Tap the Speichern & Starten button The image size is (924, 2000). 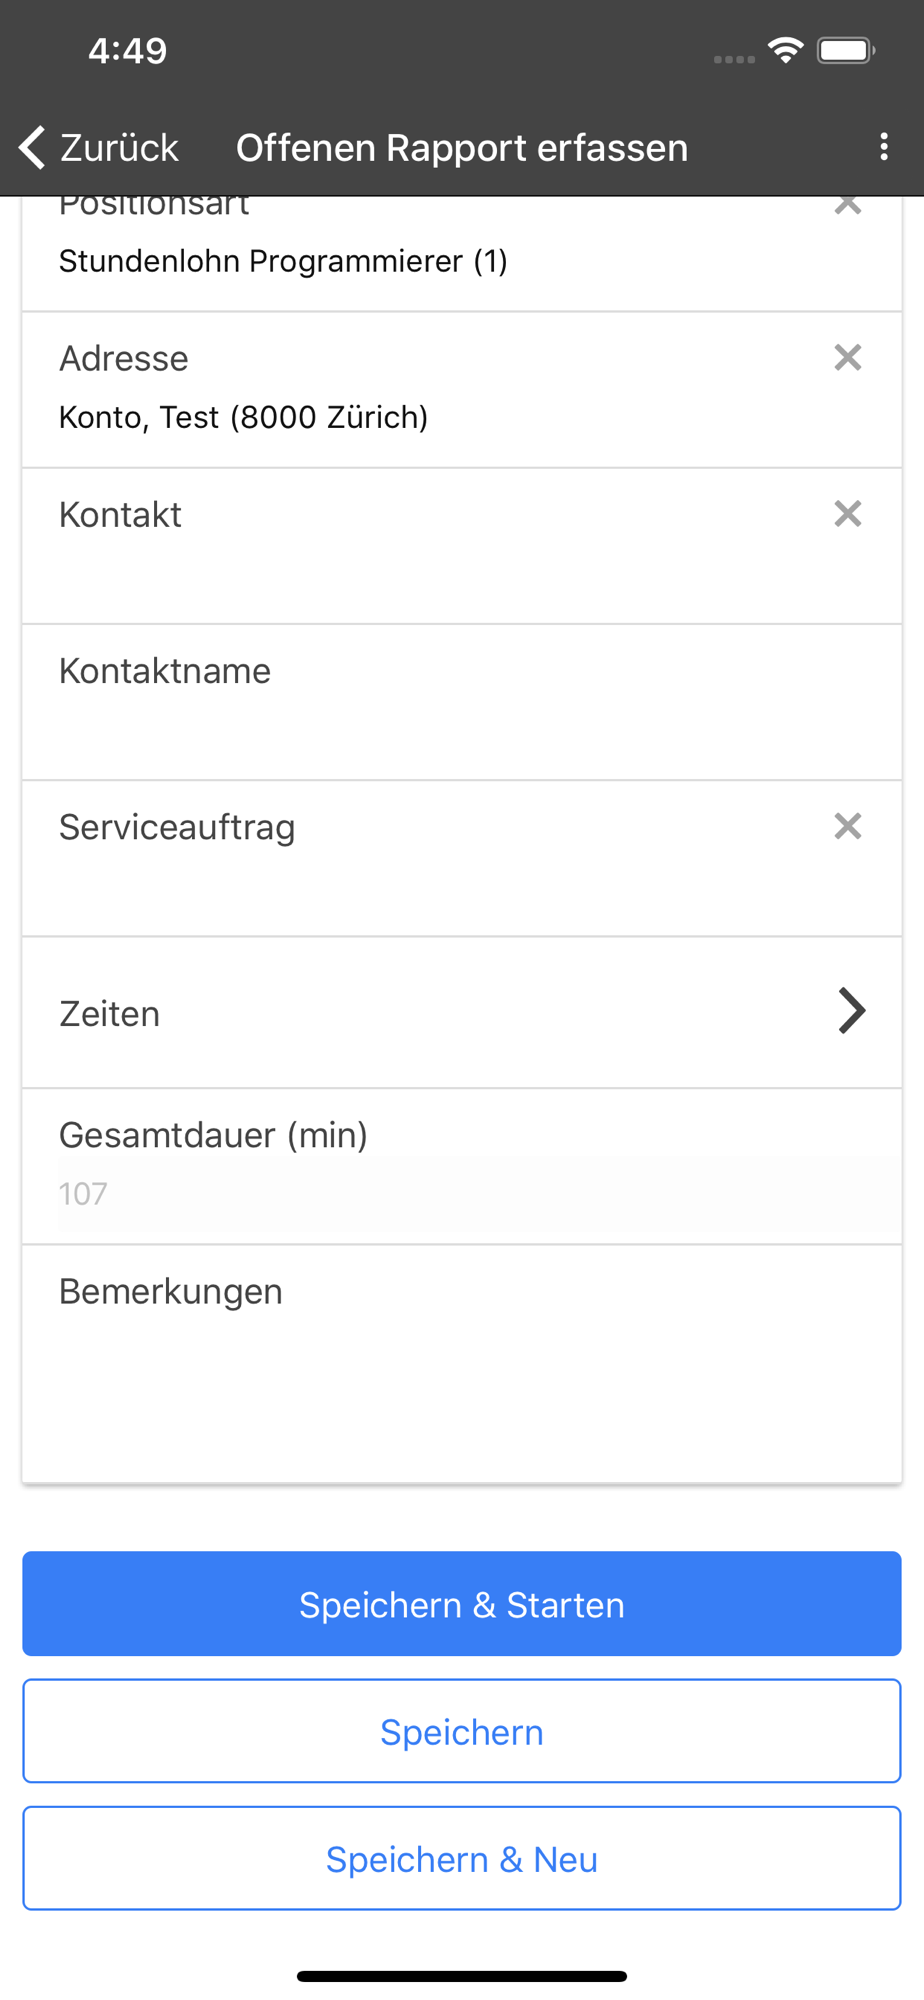[x=462, y=1604]
